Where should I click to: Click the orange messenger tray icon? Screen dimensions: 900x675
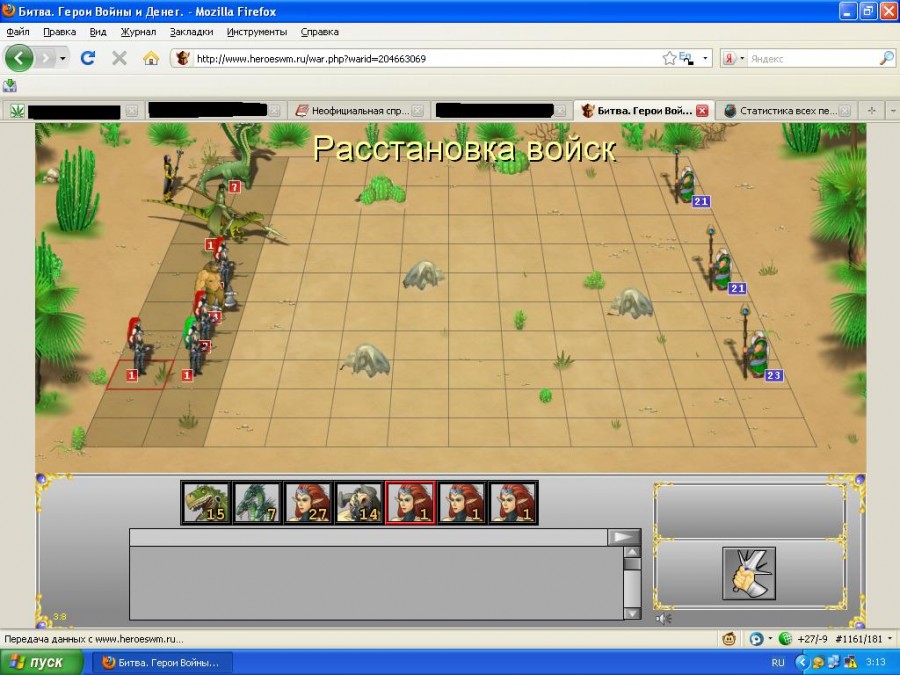[818, 662]
